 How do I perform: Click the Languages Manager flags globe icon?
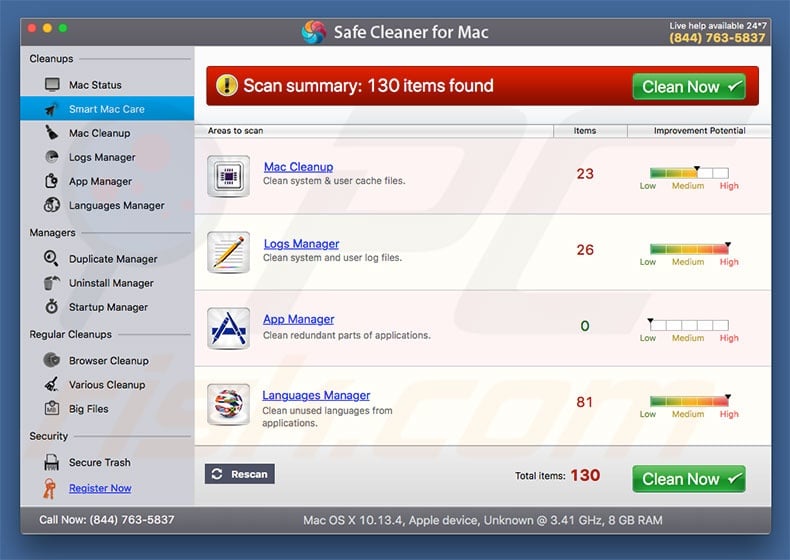(x=228, y=404)
